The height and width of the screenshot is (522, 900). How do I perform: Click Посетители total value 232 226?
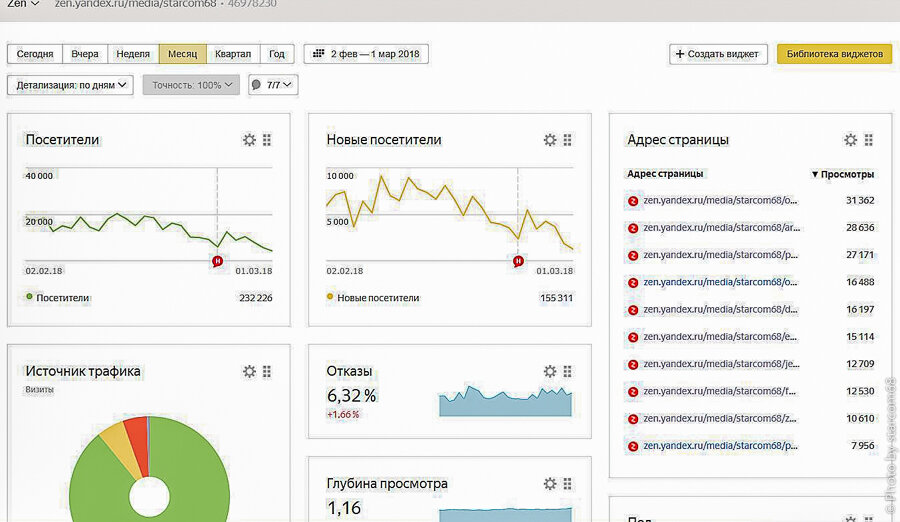pos(256,298)
